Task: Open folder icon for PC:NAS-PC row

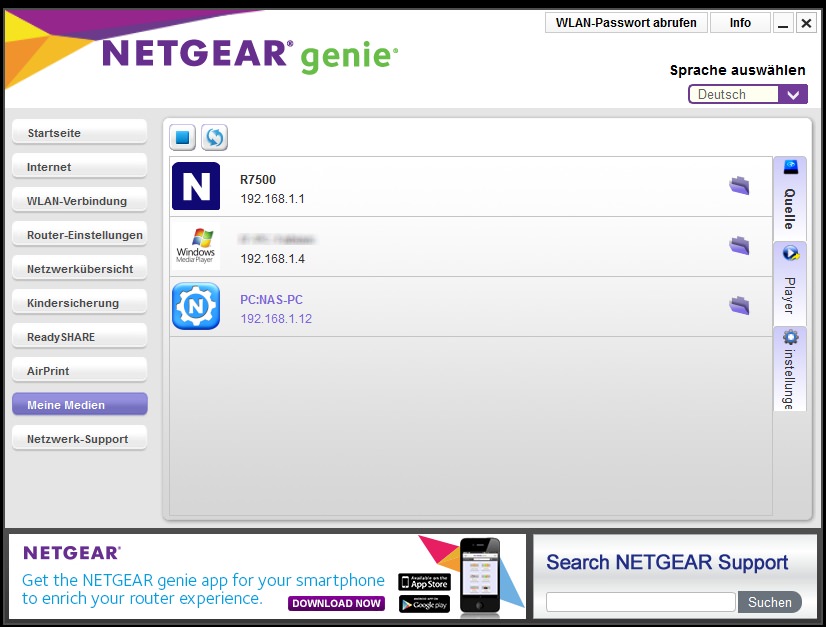Action: [x=739, y=306]
